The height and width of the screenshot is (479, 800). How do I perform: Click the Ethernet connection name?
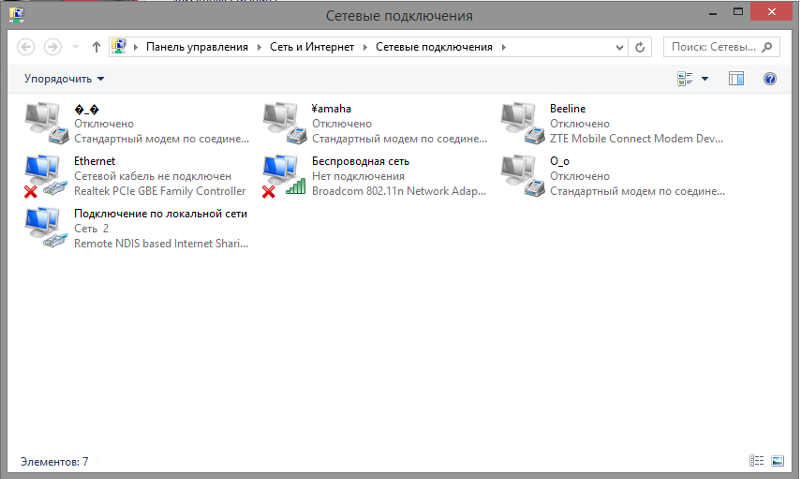pyautogui.click(x=94, y=161)
